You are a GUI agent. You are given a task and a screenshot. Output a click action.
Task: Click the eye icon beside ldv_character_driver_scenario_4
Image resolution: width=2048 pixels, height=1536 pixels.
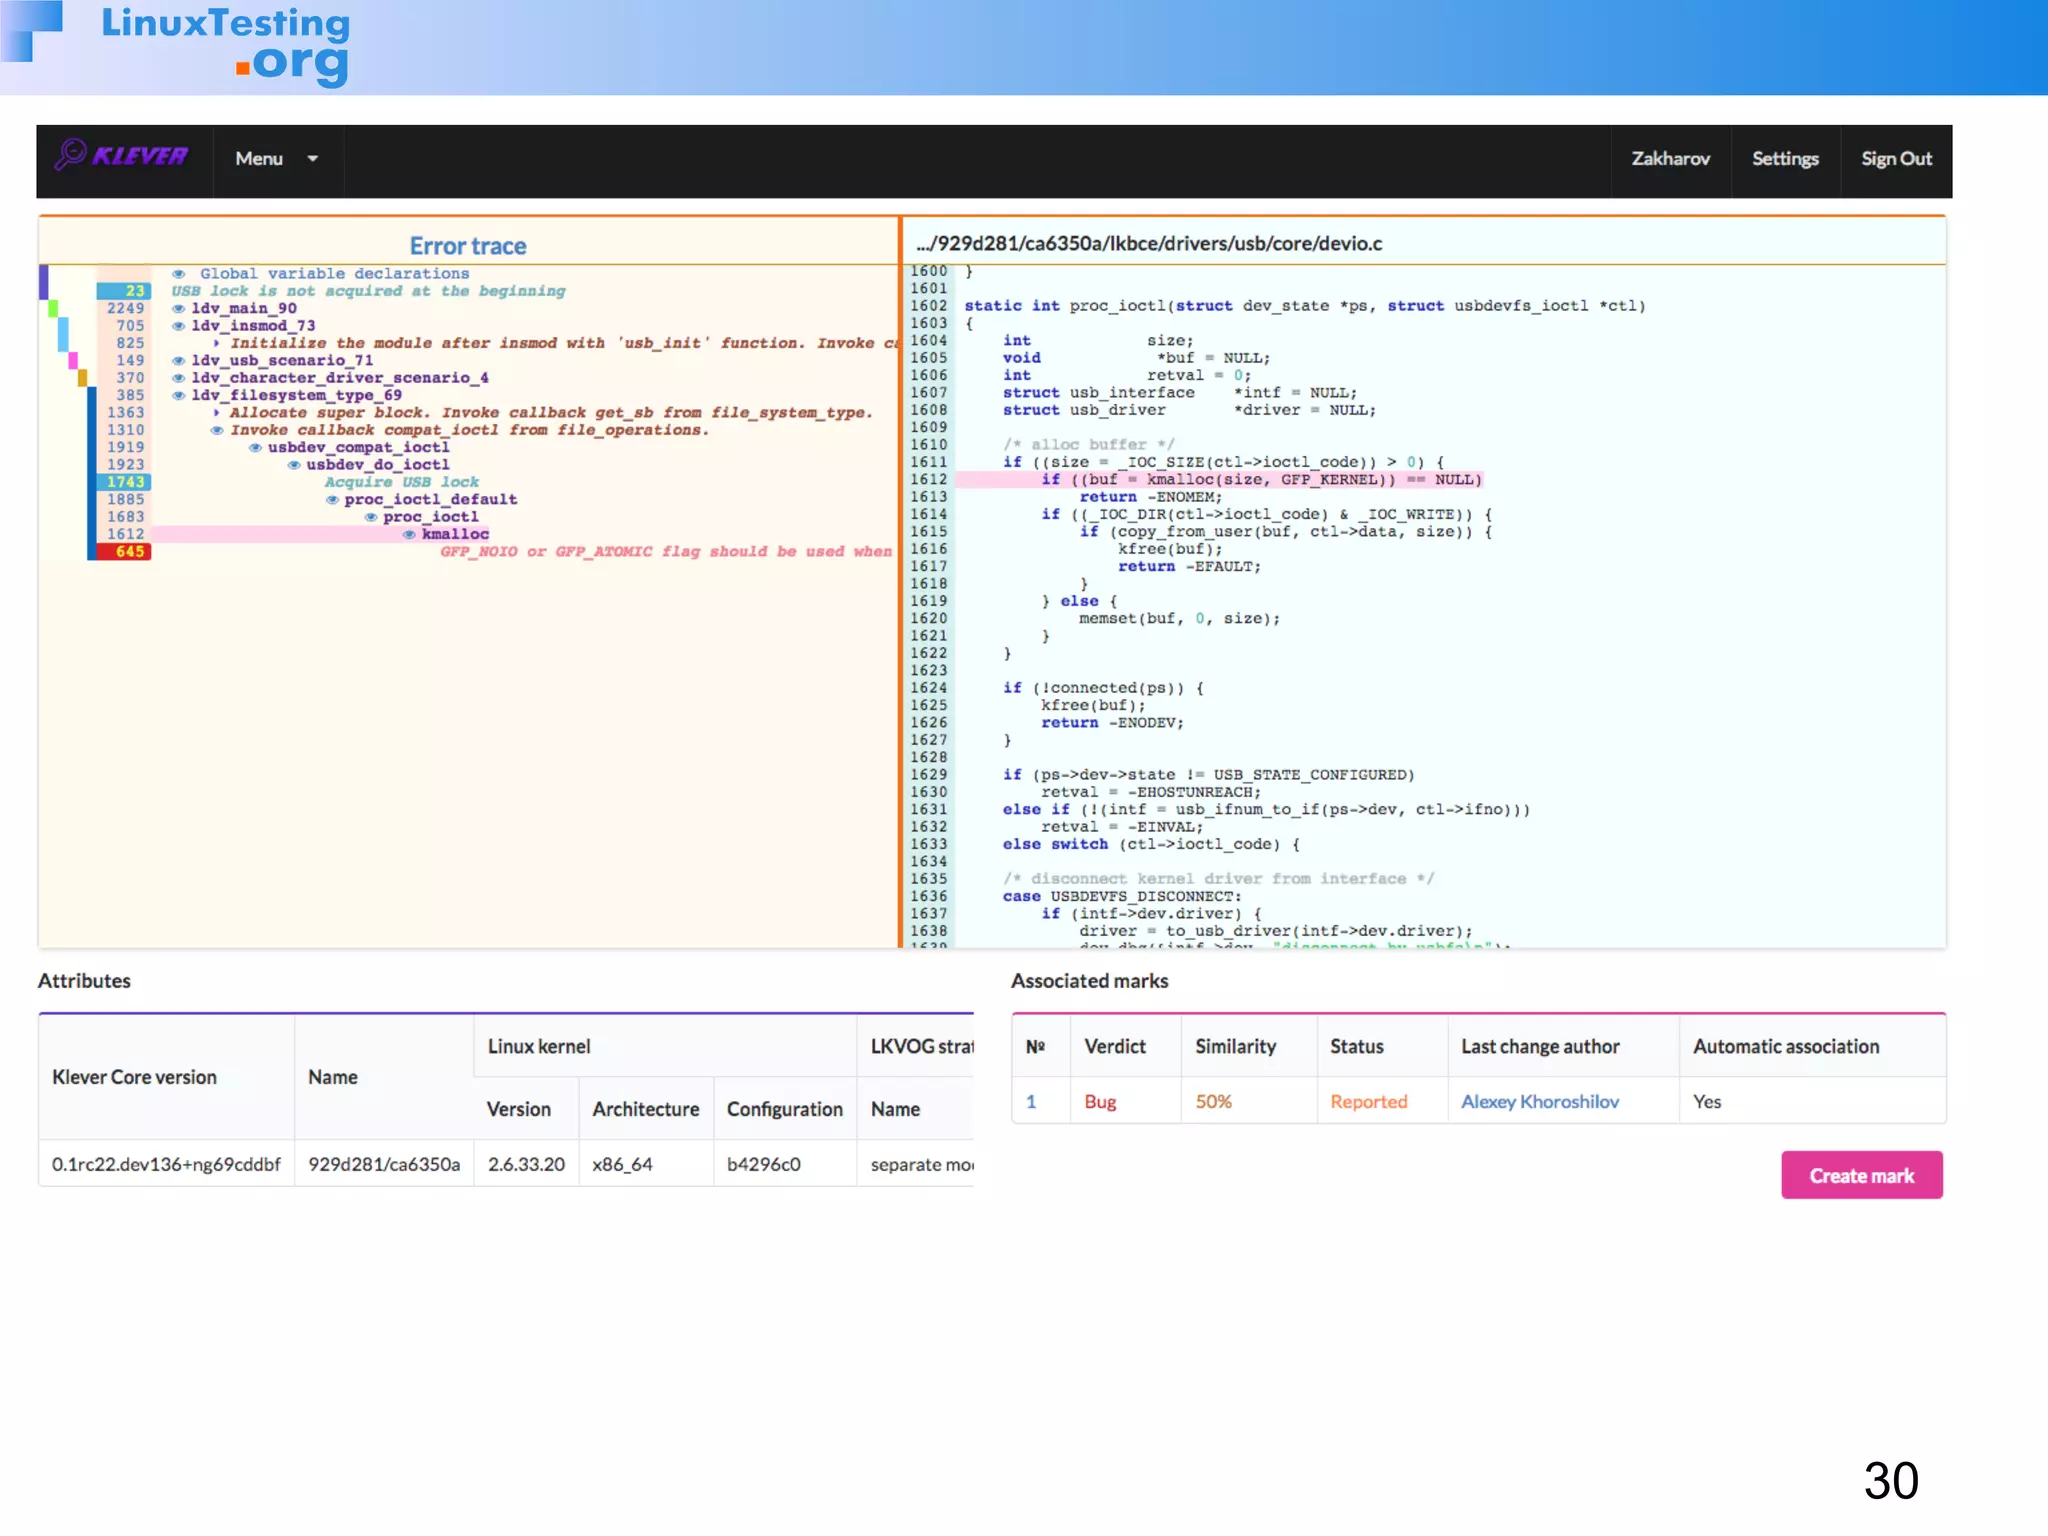[x=178, y=378]
